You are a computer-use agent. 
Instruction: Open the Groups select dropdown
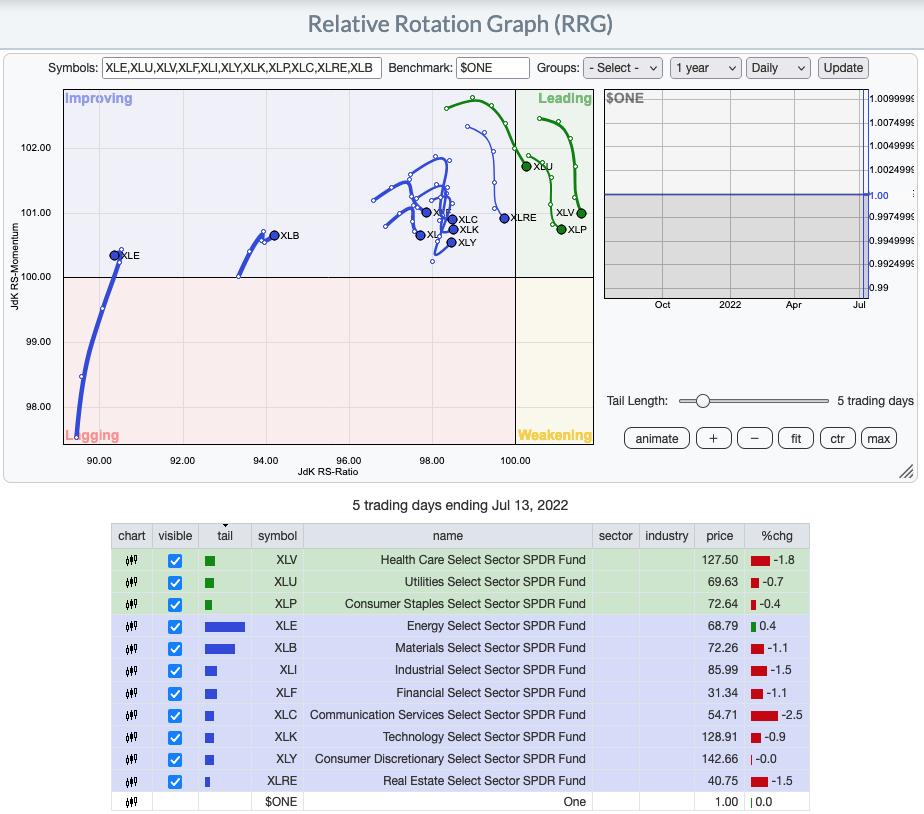coord(623,68)
